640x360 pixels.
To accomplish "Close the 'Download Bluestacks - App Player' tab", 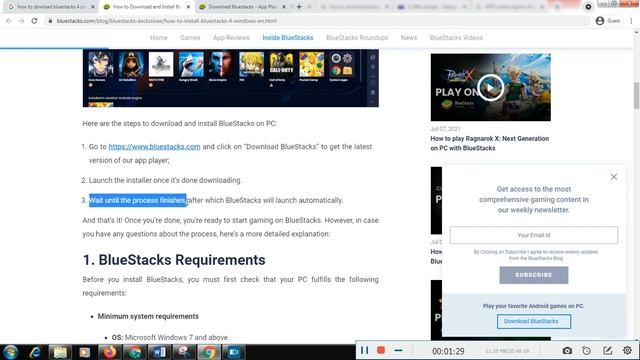I will pos(284,7).
